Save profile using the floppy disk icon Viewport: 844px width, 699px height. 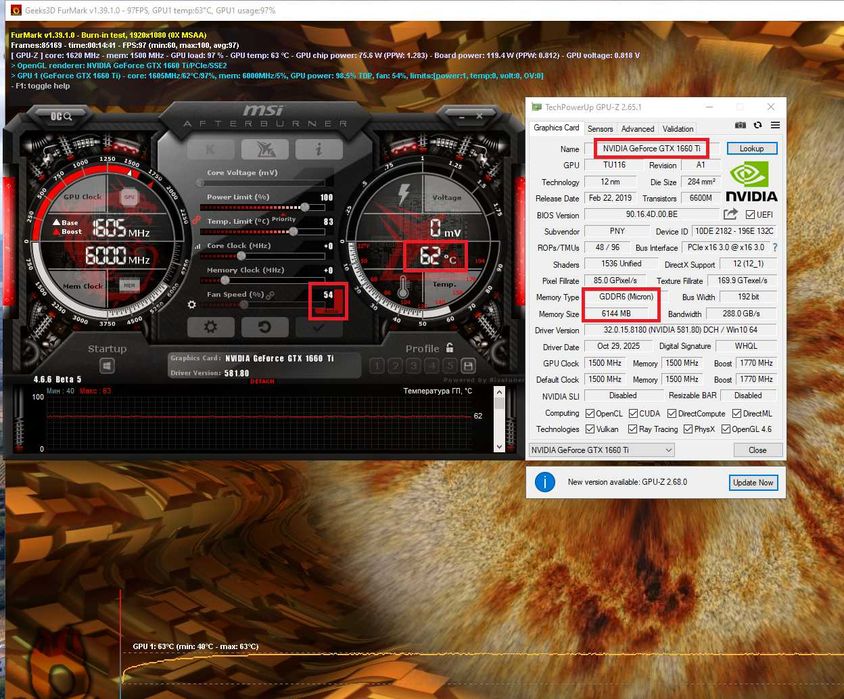468,366
